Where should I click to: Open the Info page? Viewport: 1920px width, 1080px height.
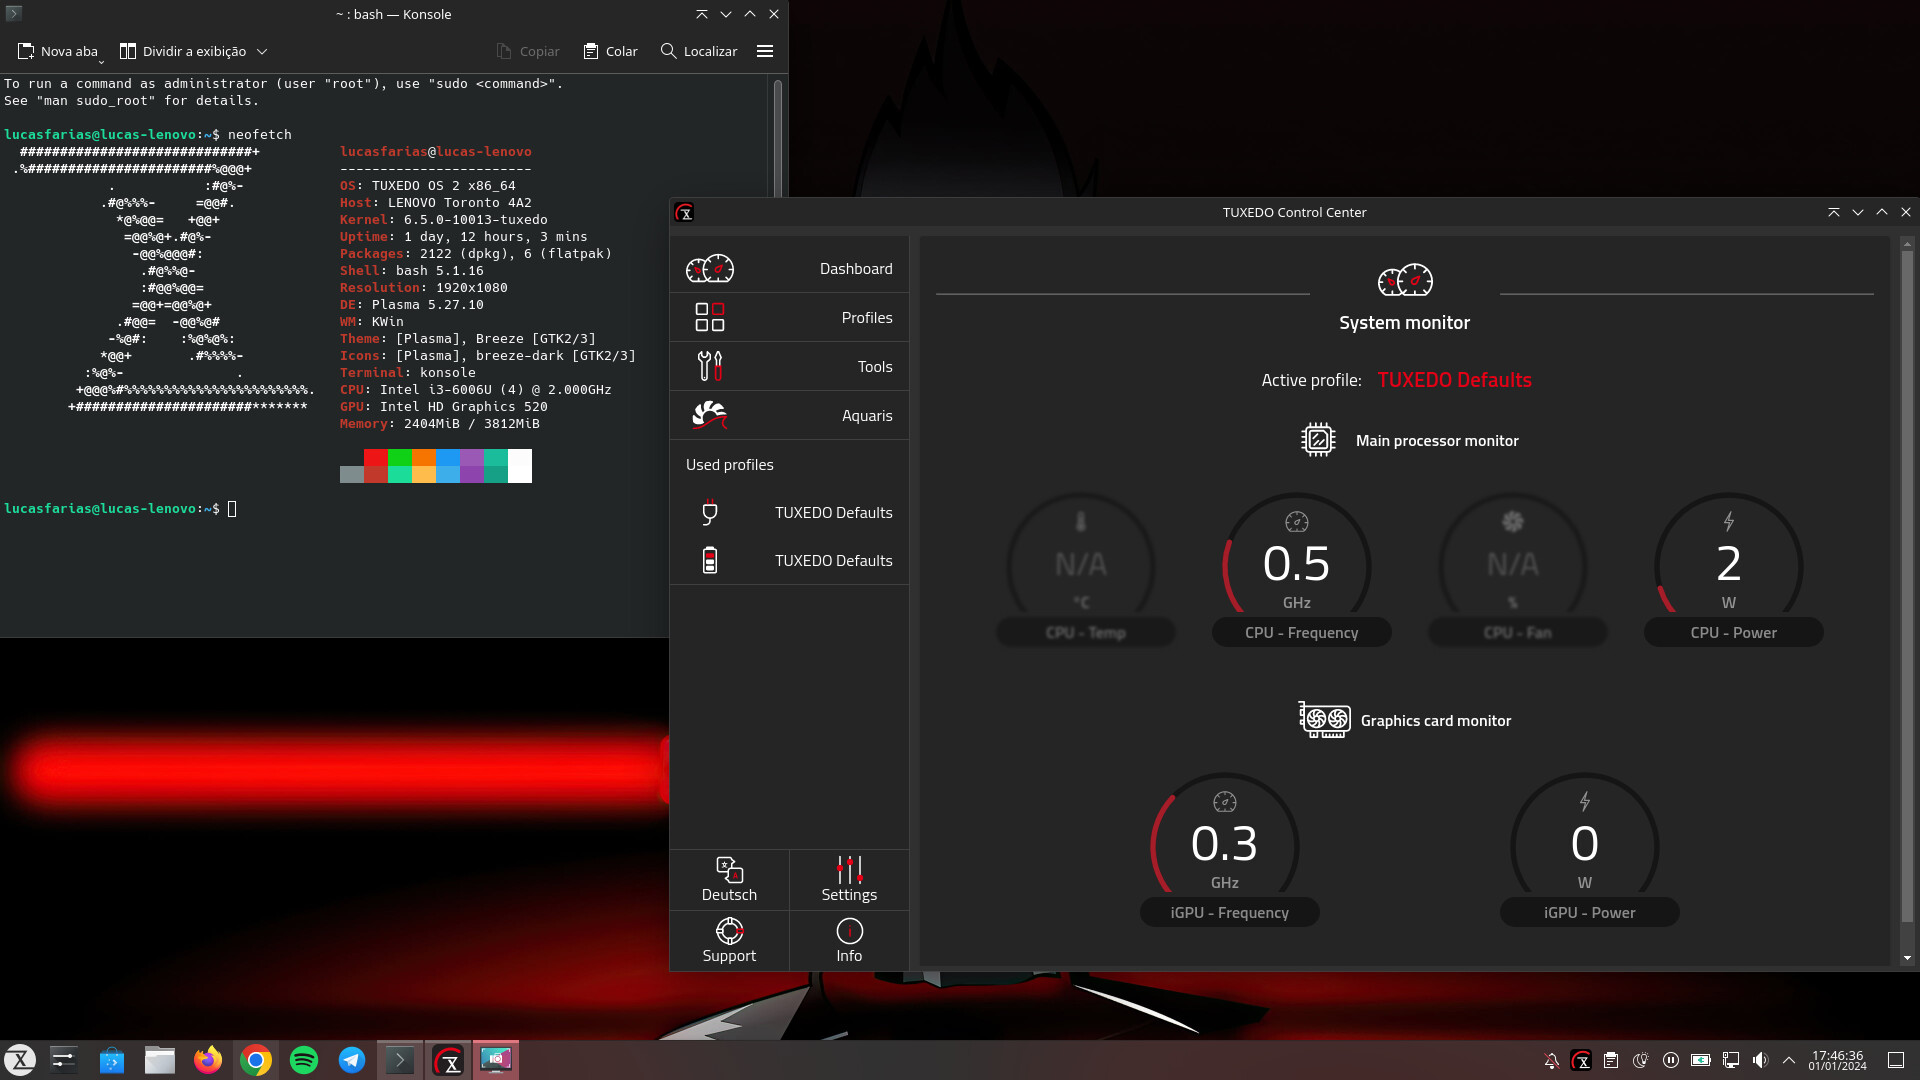pos(849,941)
